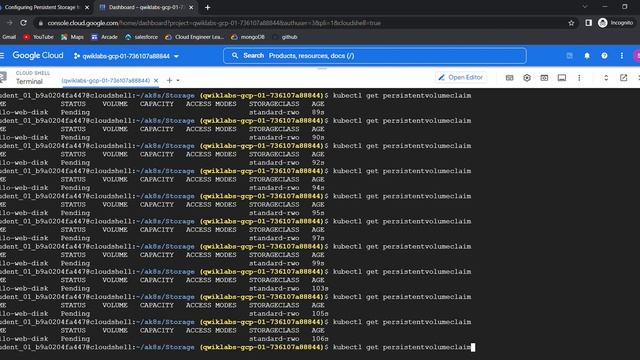Viewport: 640px width, 360px height.
Task: Activate Cloud Shell icon in blue header
Action: coord(569,56)
